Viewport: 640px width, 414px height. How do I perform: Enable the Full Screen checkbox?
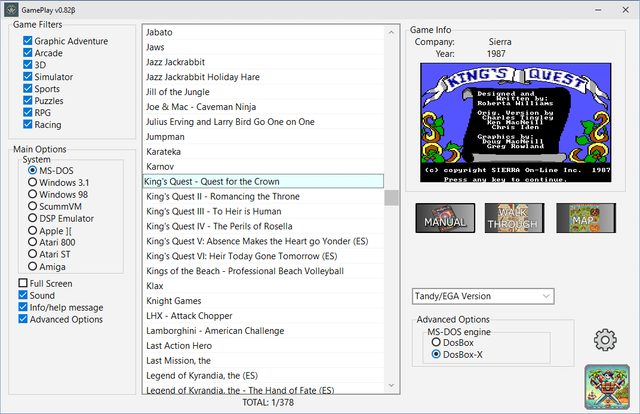[23, 283]
